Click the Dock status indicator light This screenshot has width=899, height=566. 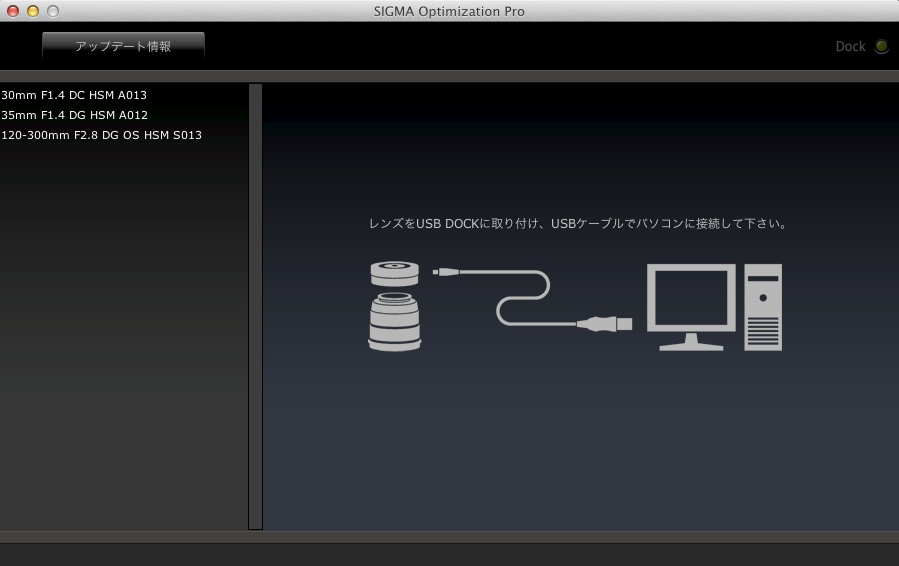(881, 46)
